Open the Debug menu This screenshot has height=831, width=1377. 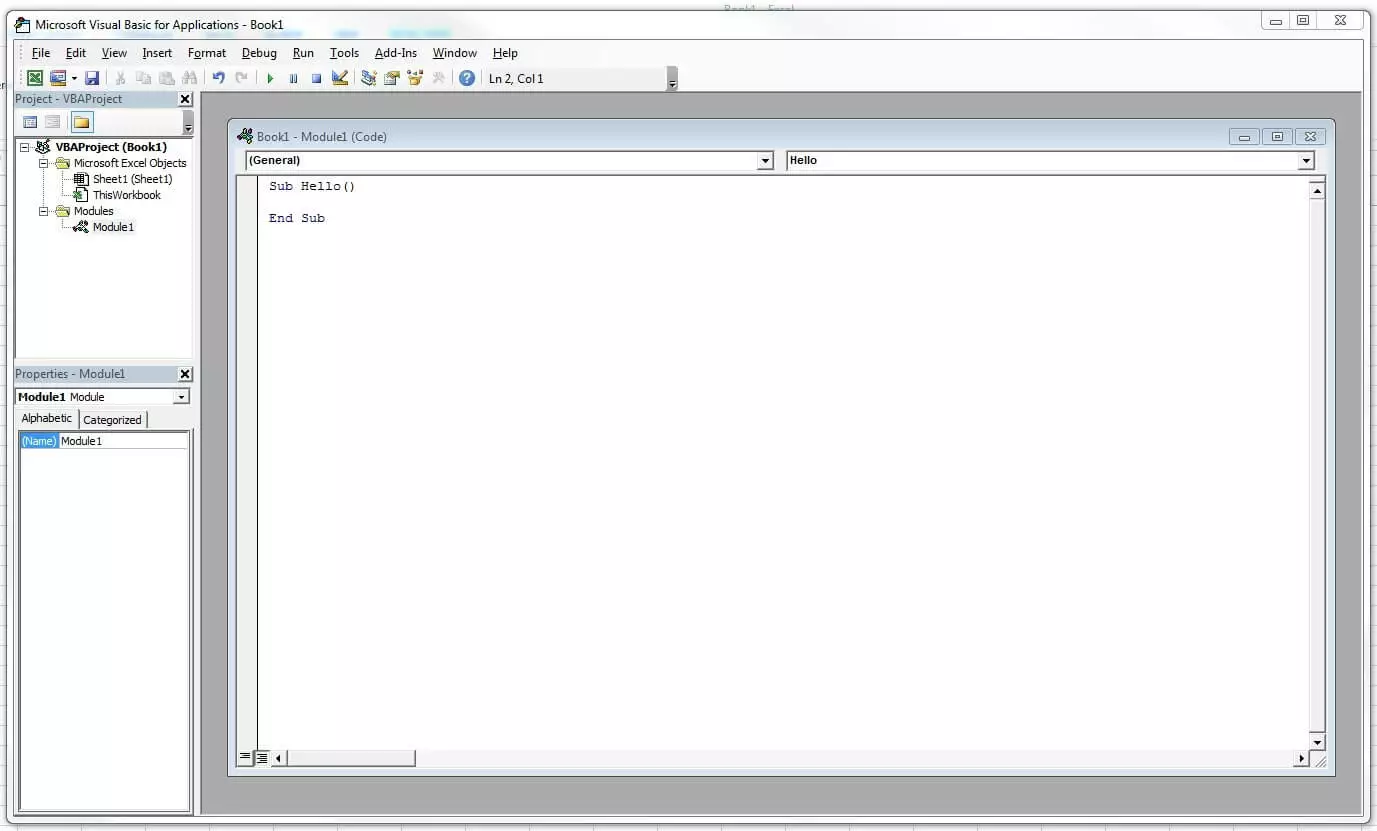[x=259, y=53]
